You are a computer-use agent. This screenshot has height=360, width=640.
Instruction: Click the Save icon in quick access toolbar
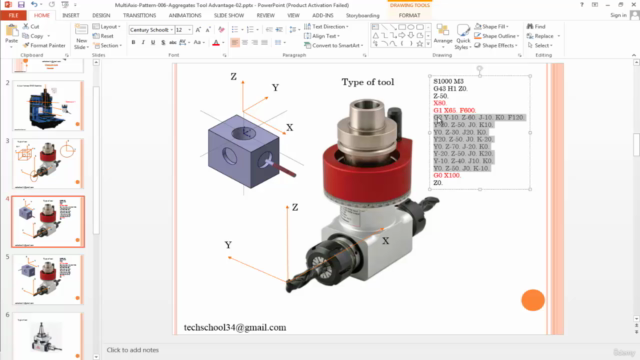point(21,5)
